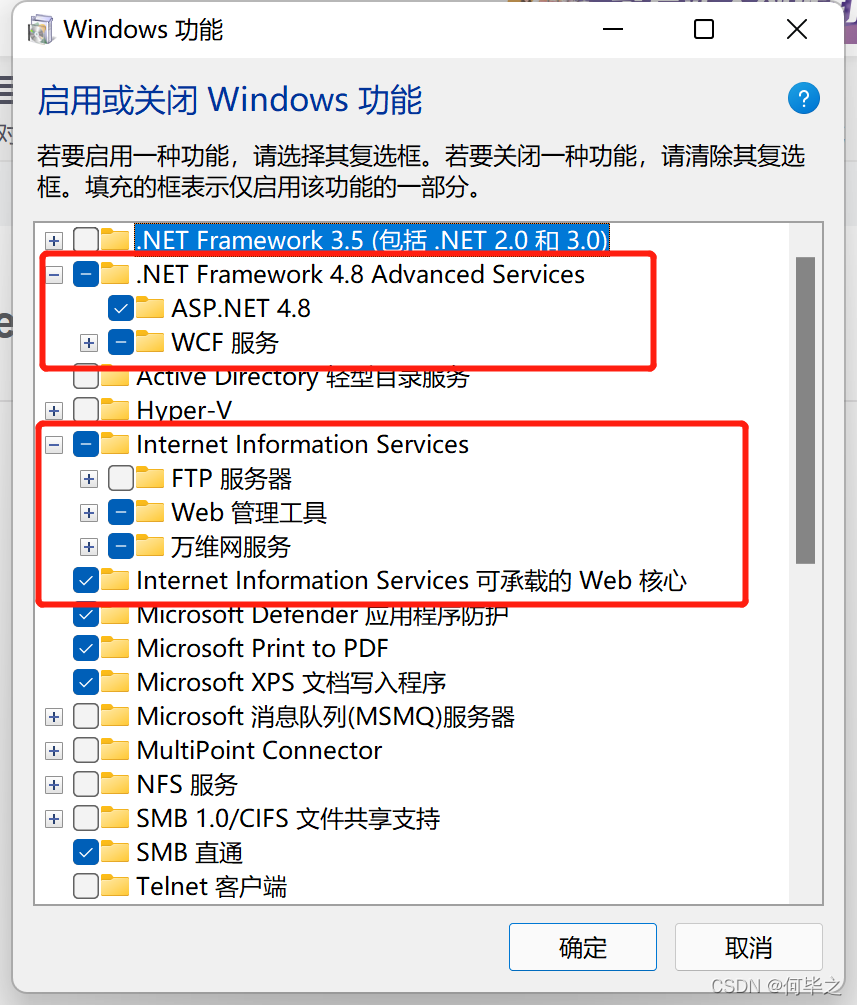The width and height of the screenshot is (857, 1005).
Task: Click the 取消 button
Action: (x=749, y=947)
